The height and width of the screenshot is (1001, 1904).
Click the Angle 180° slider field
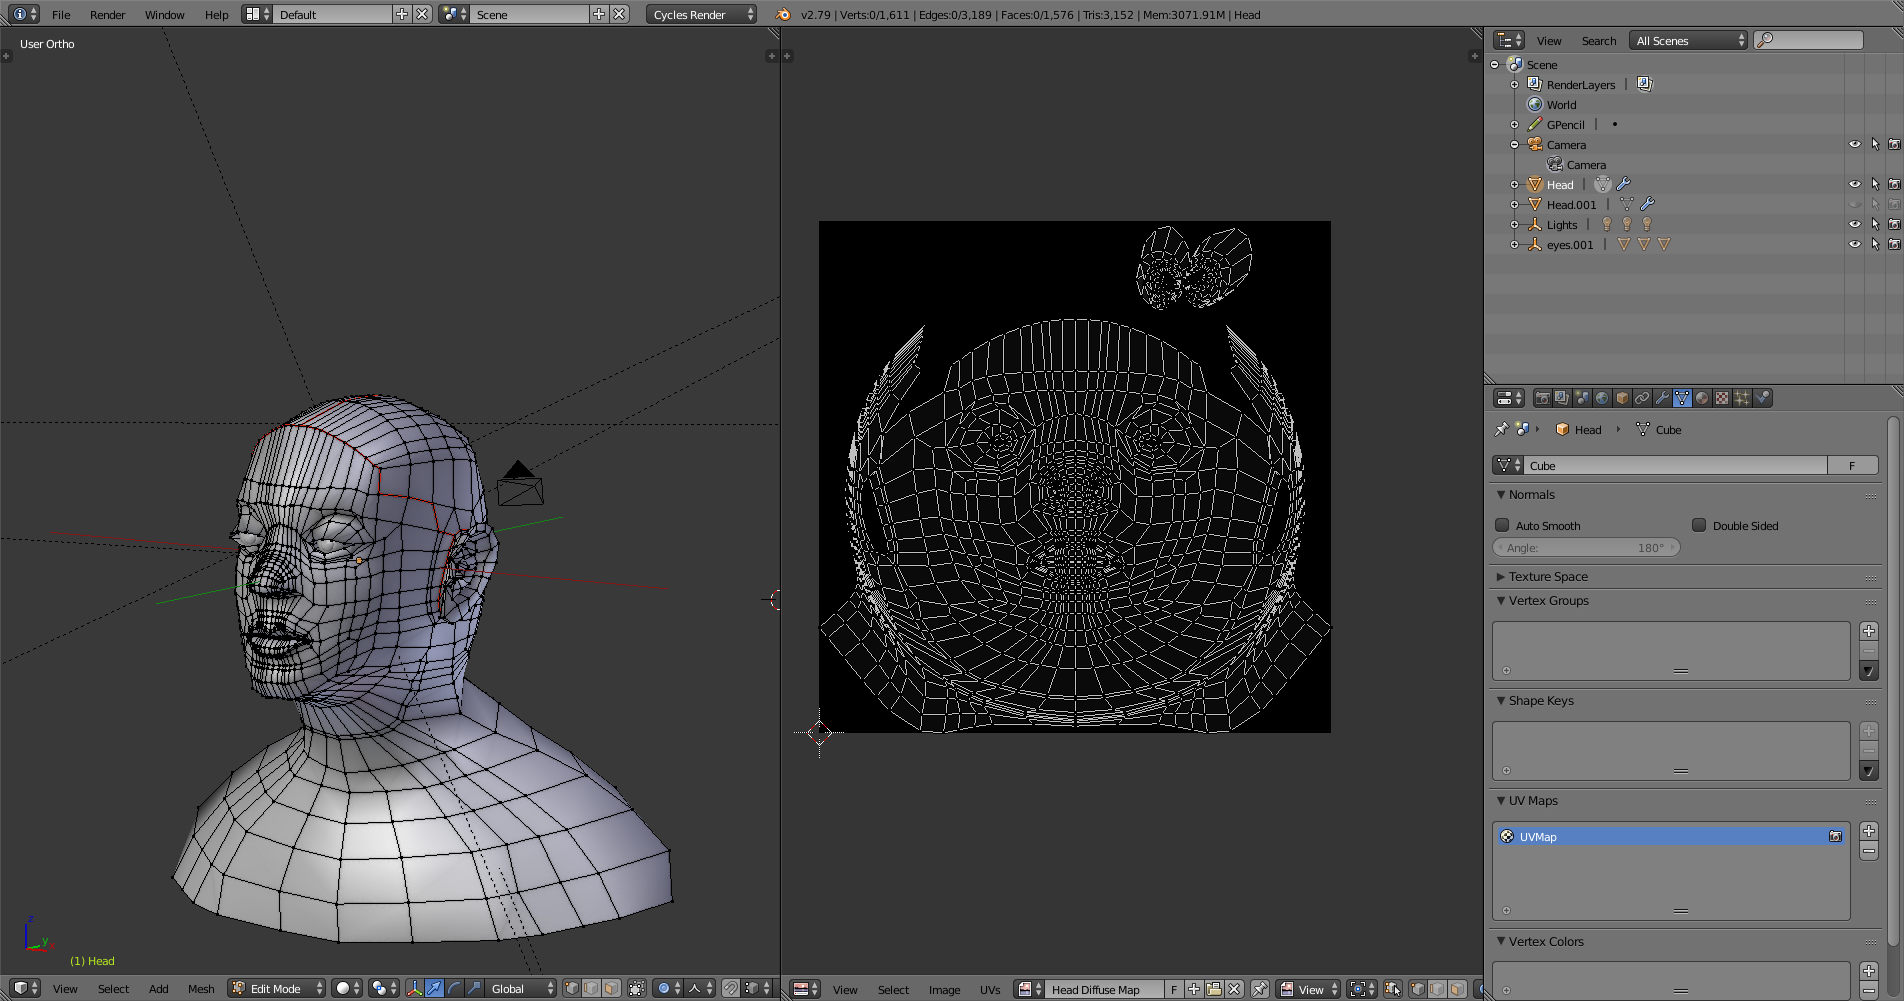pyautogui.click(x=1586, y=547)
